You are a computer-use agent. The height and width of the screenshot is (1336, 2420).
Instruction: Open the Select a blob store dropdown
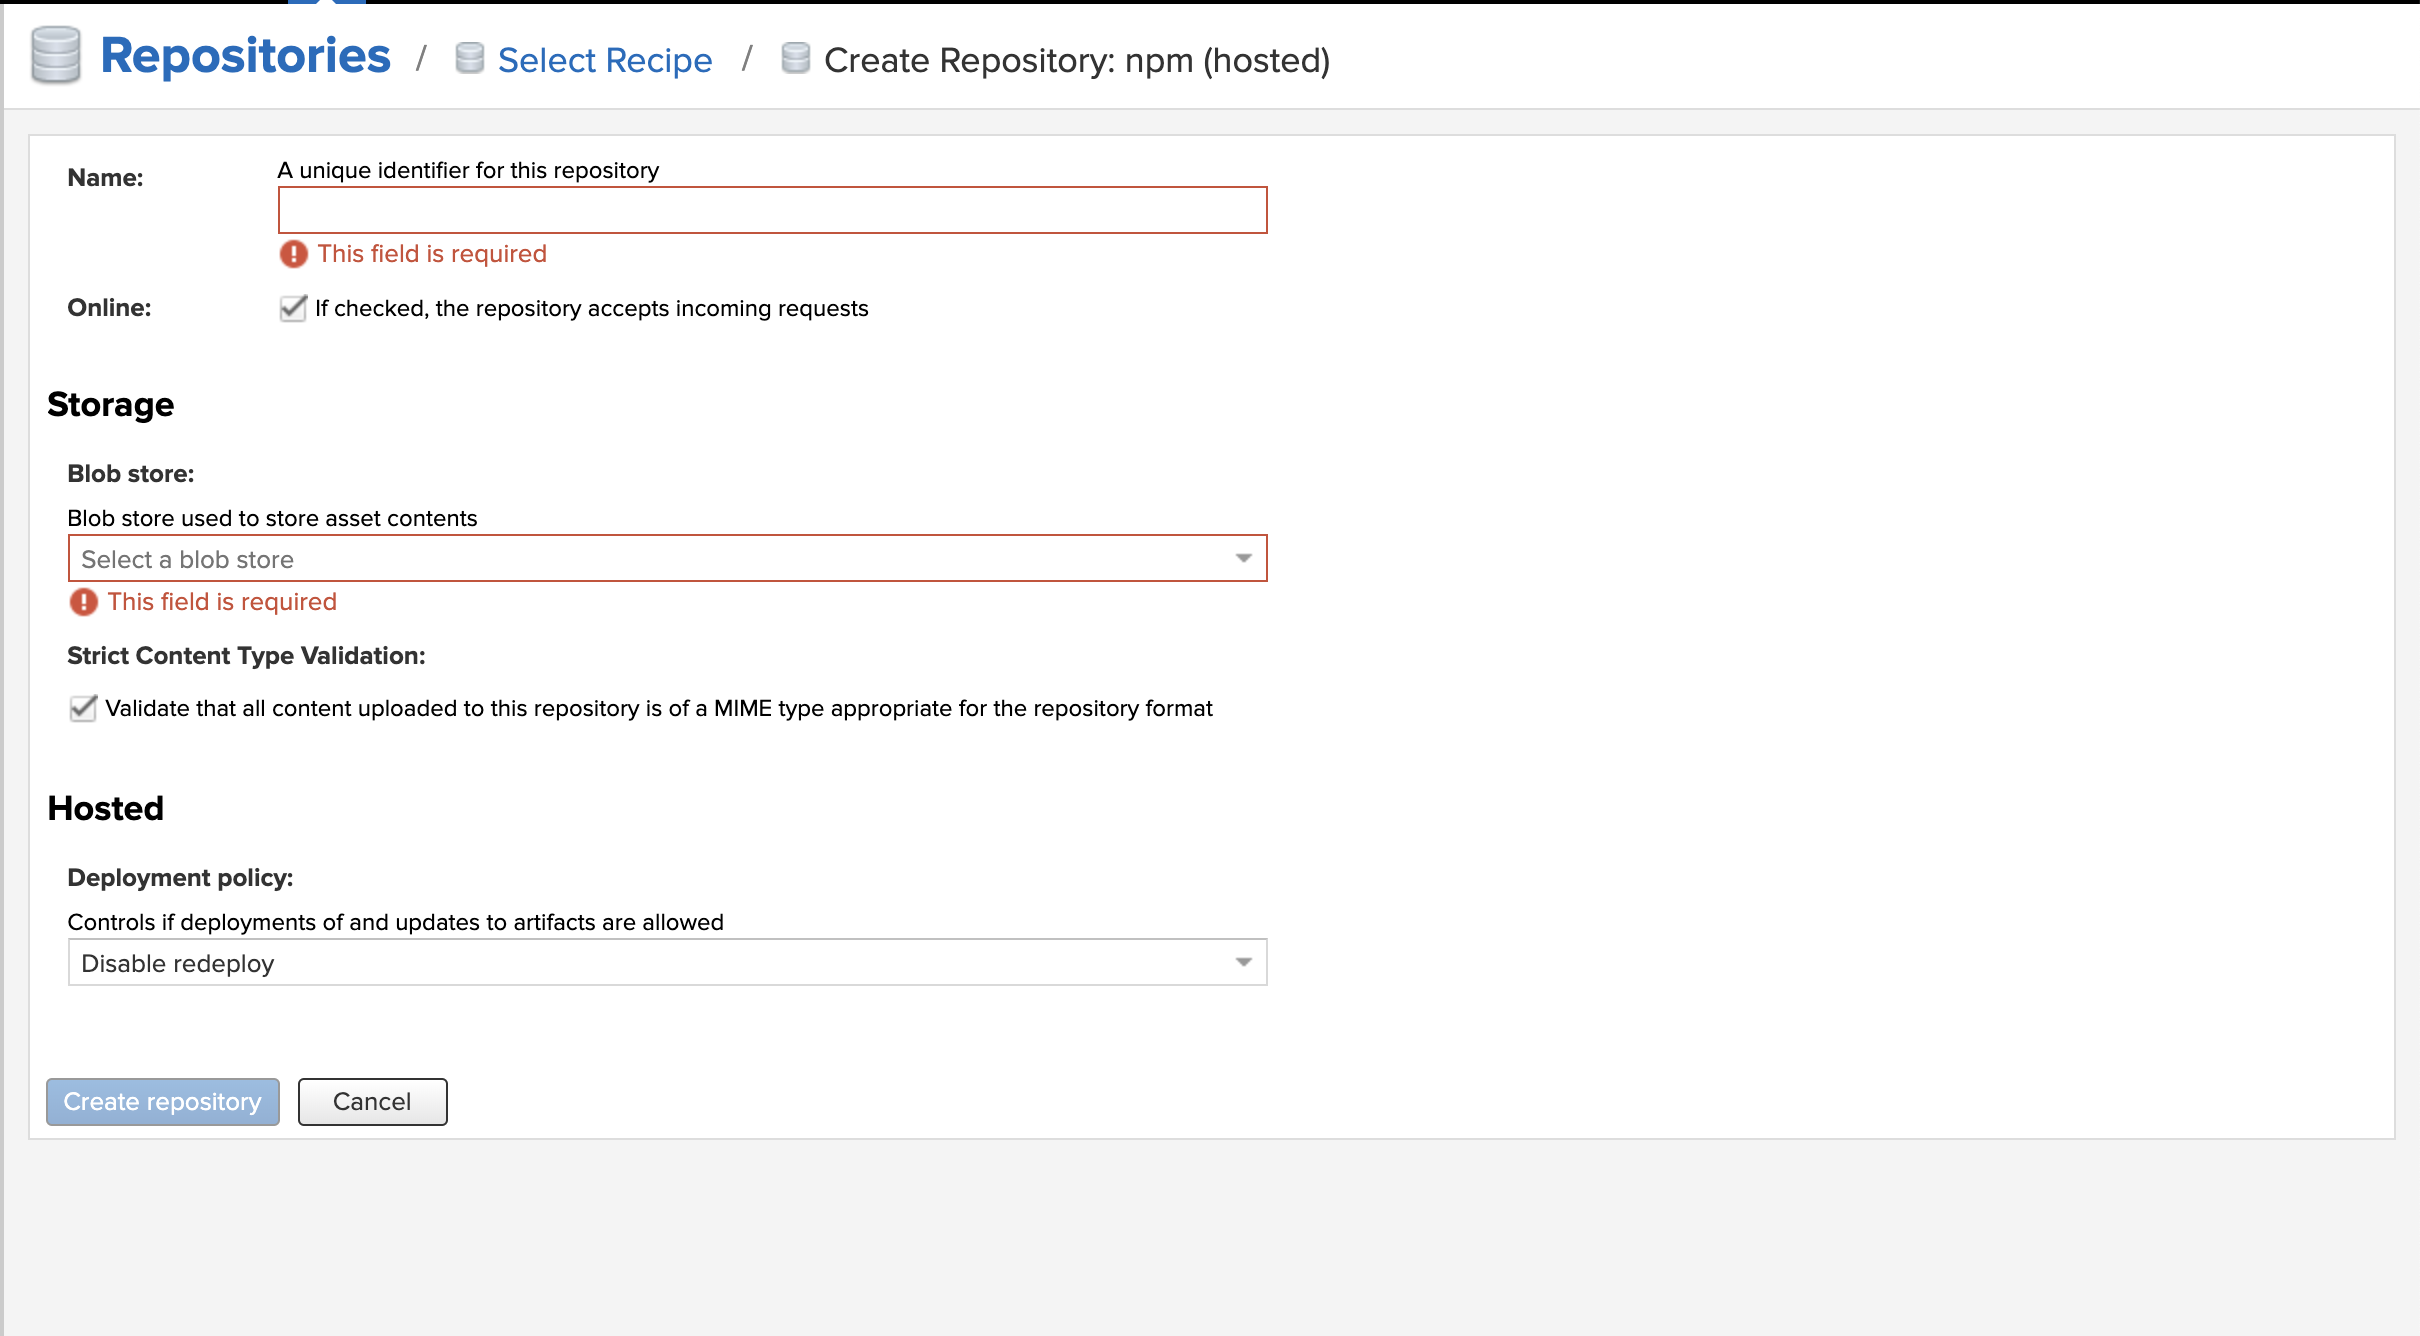[660, 558]
